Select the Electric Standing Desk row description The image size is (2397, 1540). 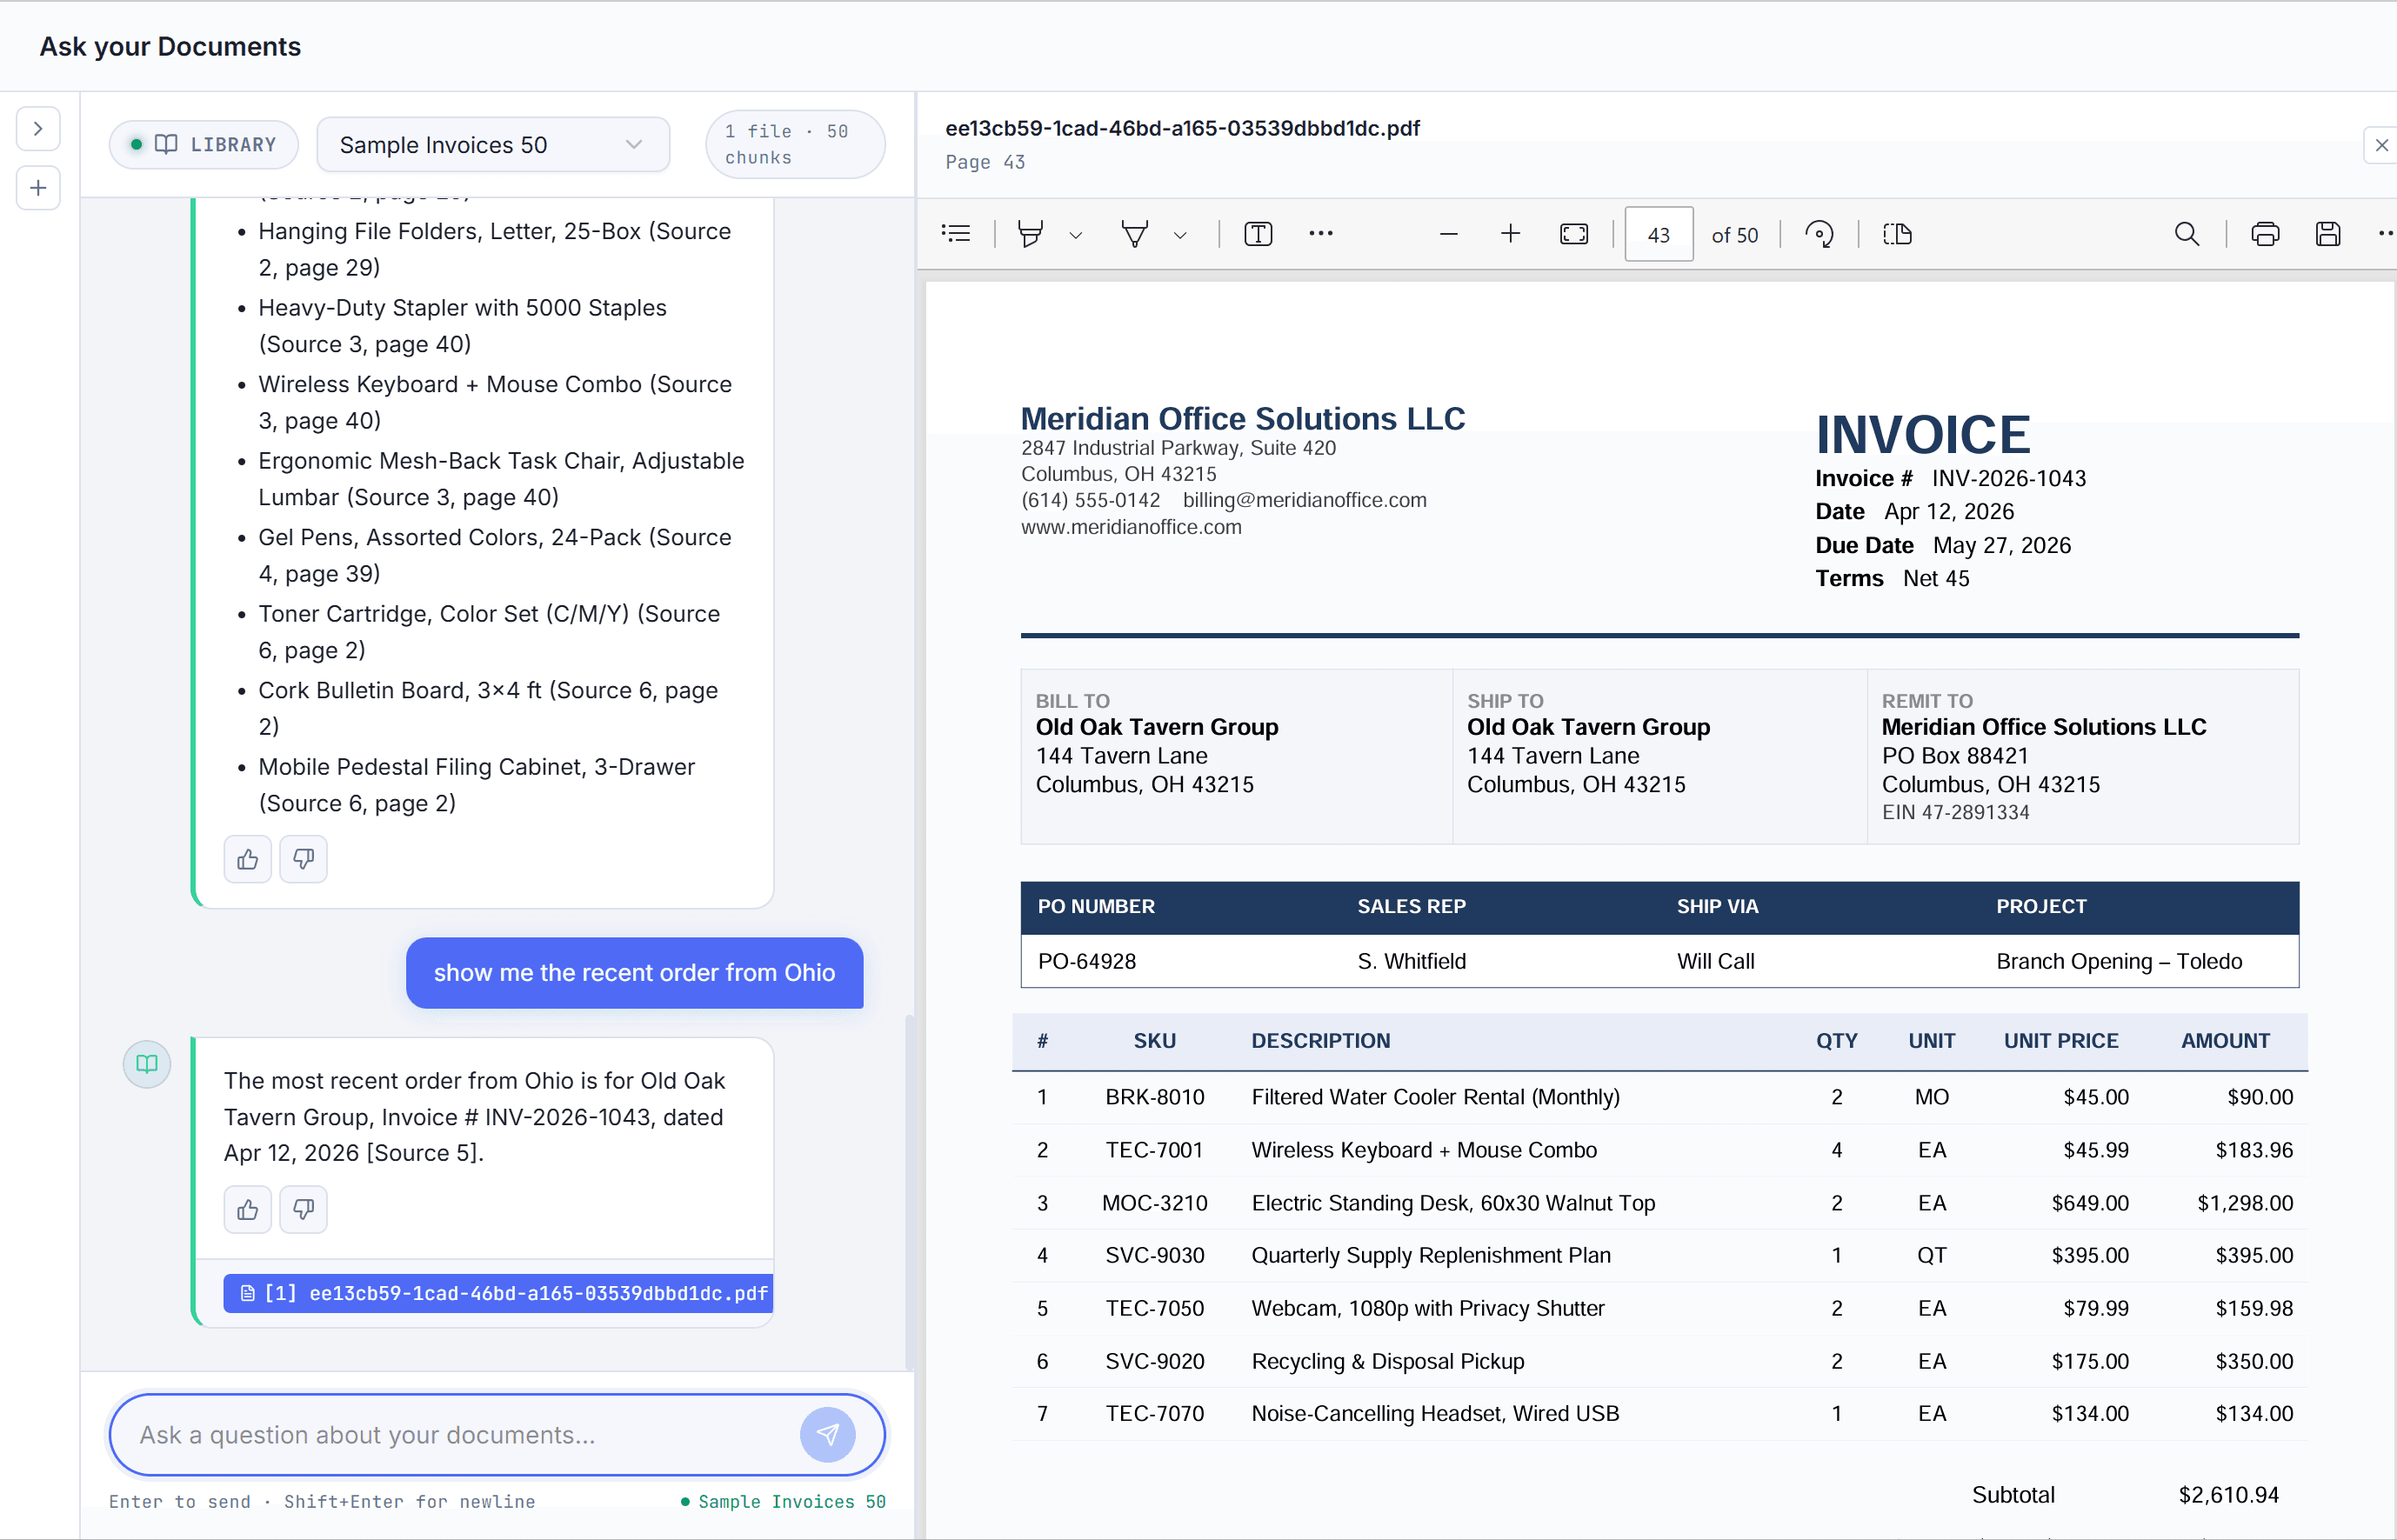click(1452, 1203)
